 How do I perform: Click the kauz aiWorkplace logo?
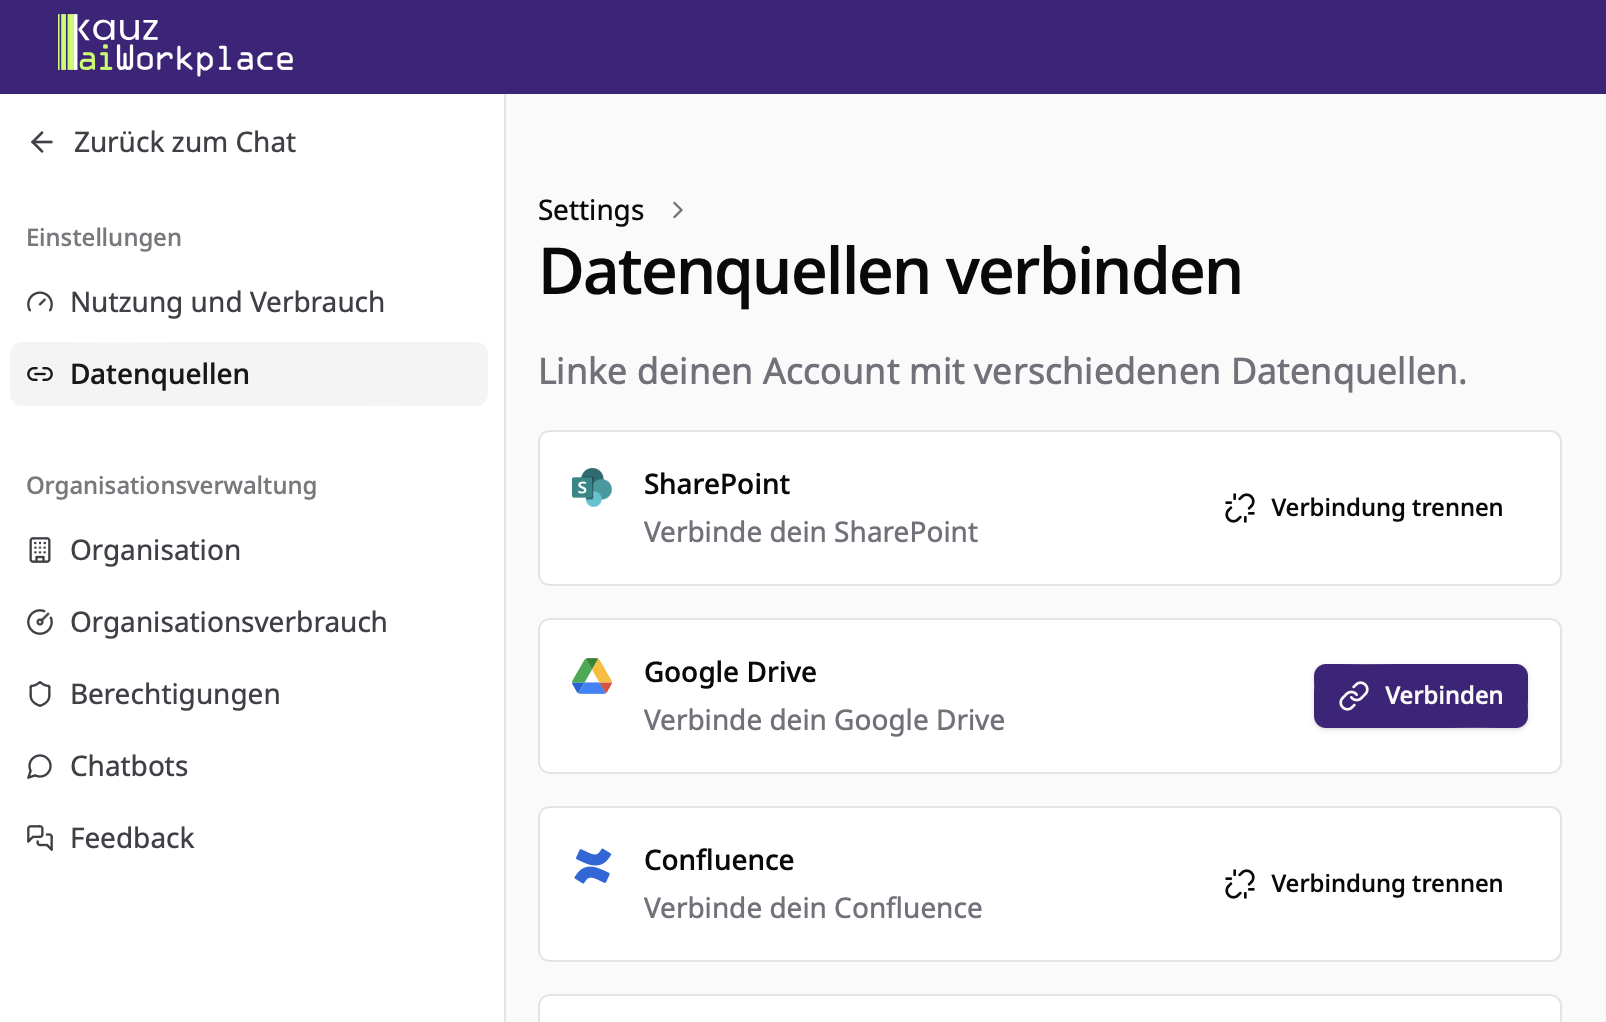coord(175,45)
